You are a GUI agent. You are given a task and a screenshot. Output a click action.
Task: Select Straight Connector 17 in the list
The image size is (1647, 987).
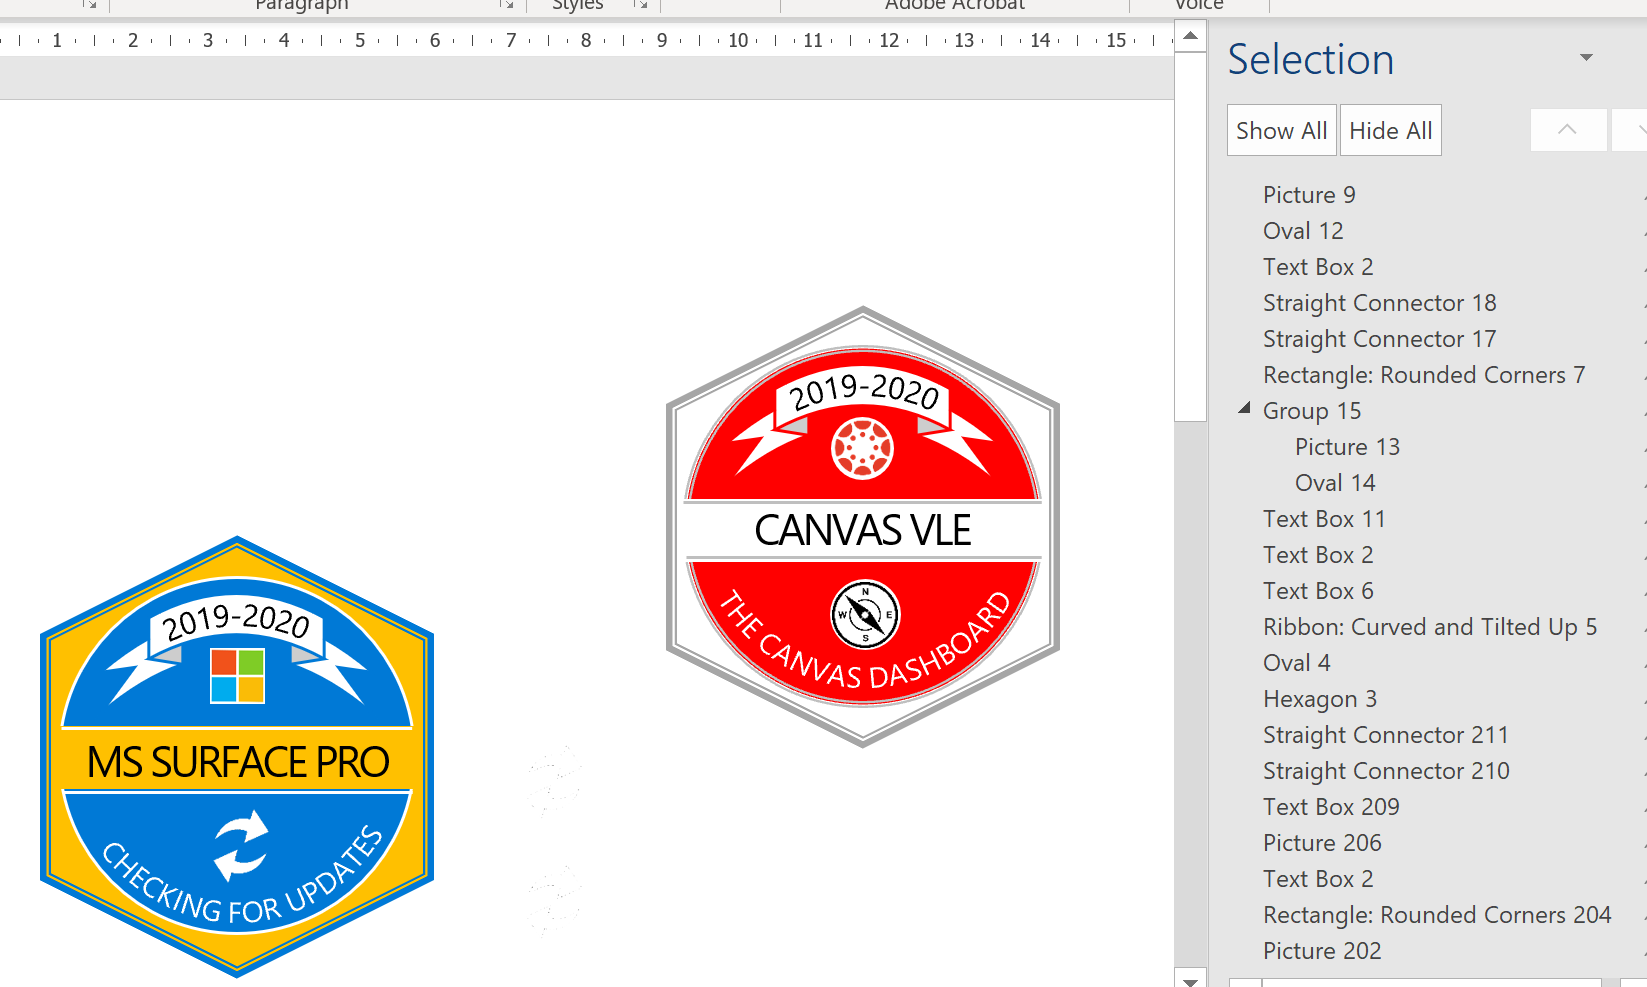click(1379, 339)
